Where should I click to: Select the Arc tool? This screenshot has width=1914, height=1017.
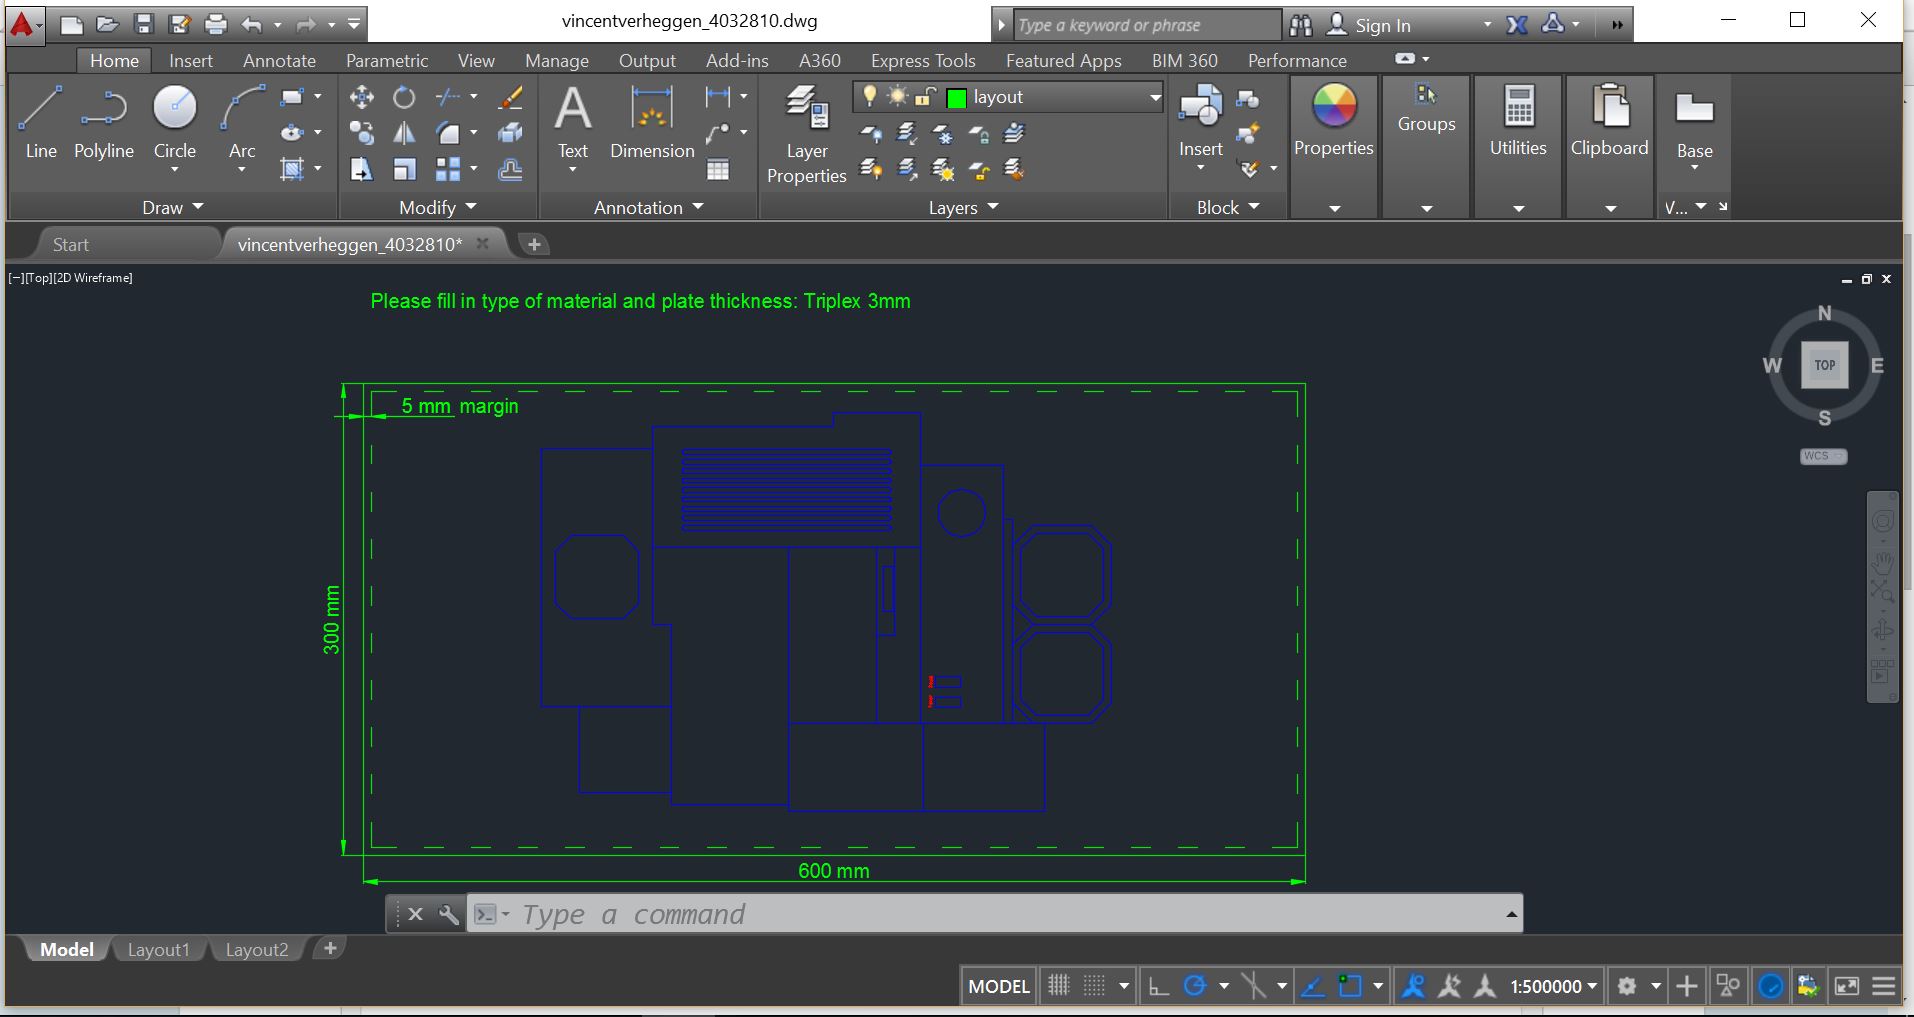(x=242, y=122)
